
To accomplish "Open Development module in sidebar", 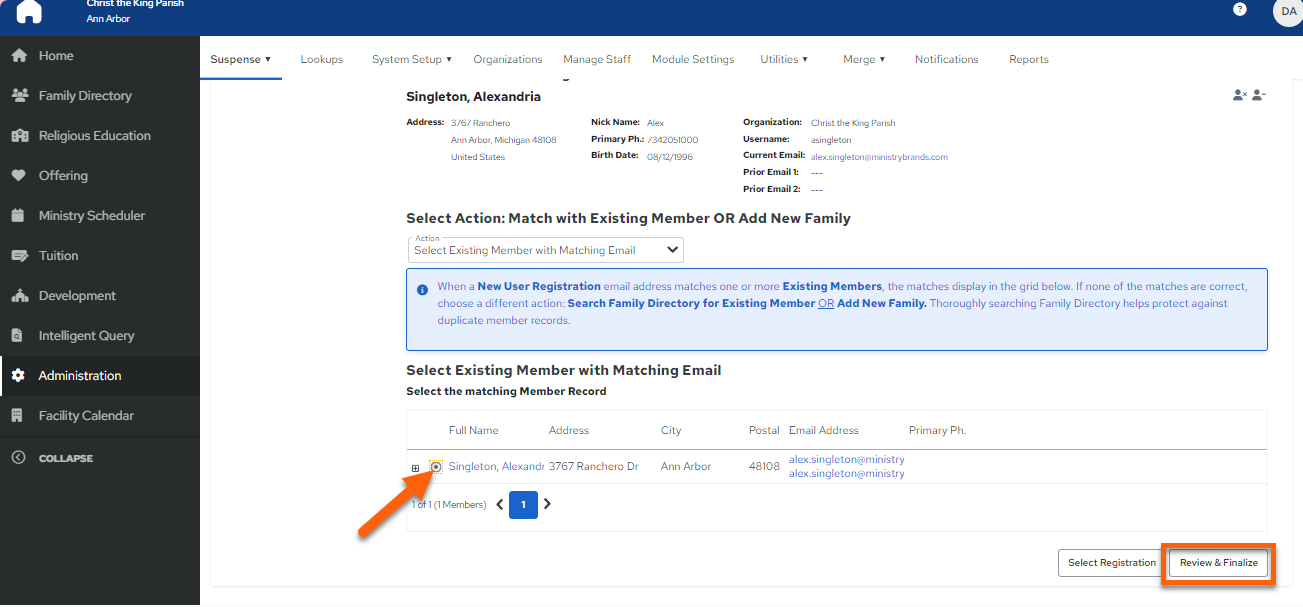I will tap(100, 296).
